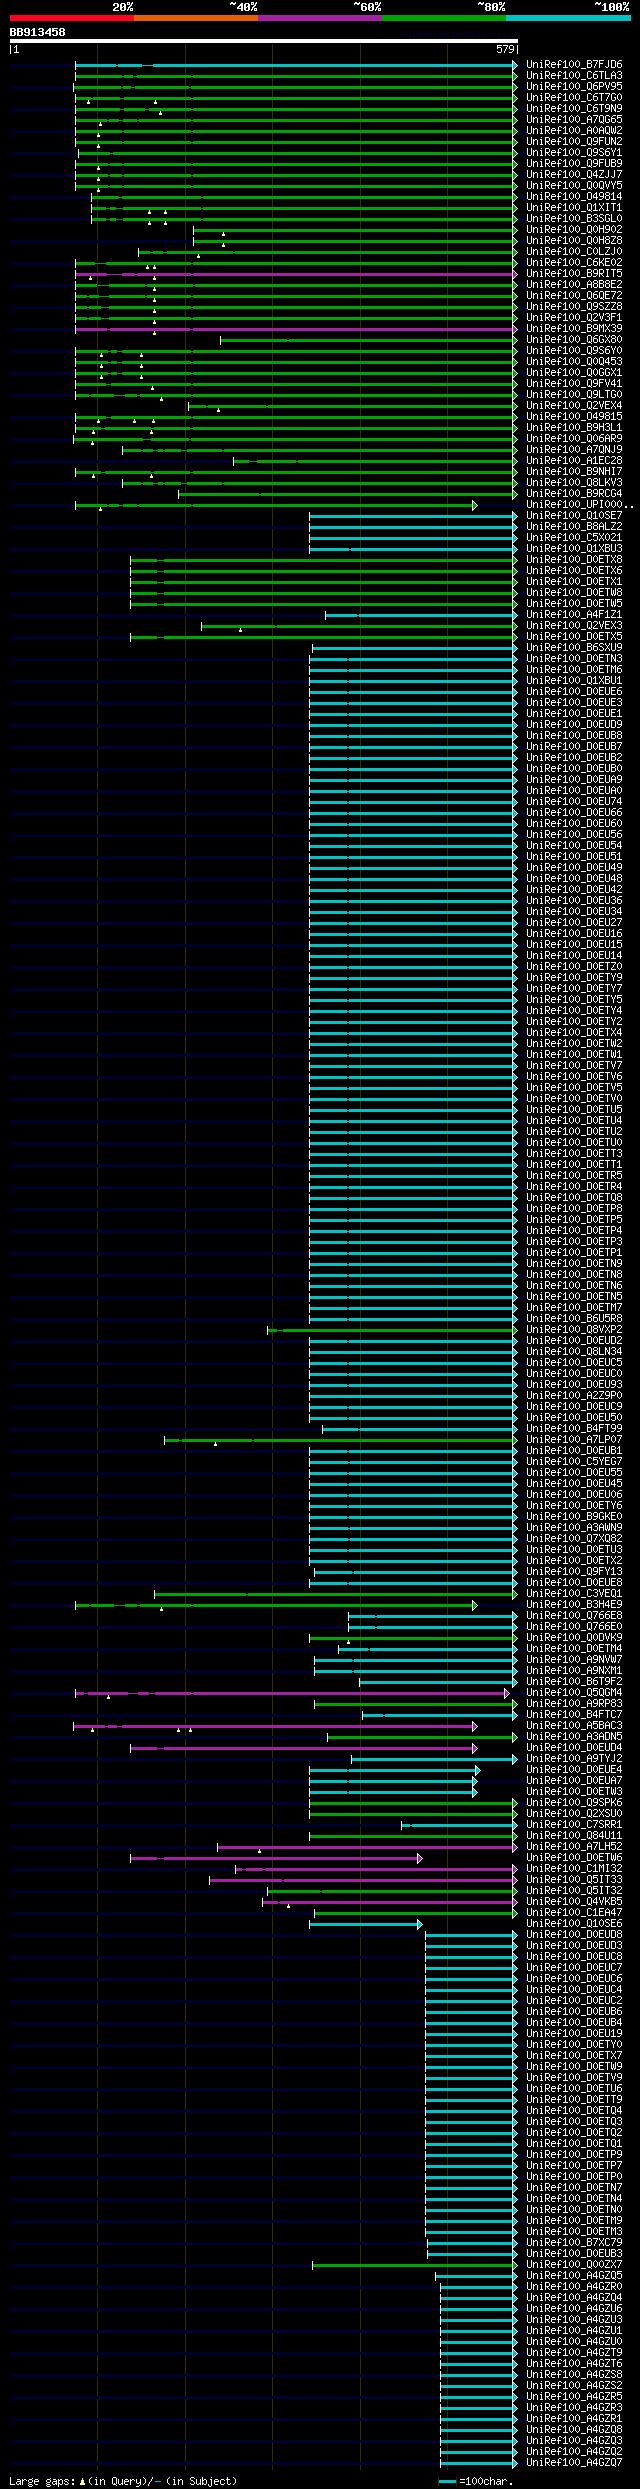Image resolution: width=640 pixels, height=2489 pixels.
Task: Open hit UniRef100_Q0DVK9
Action: pos(574,1638)
